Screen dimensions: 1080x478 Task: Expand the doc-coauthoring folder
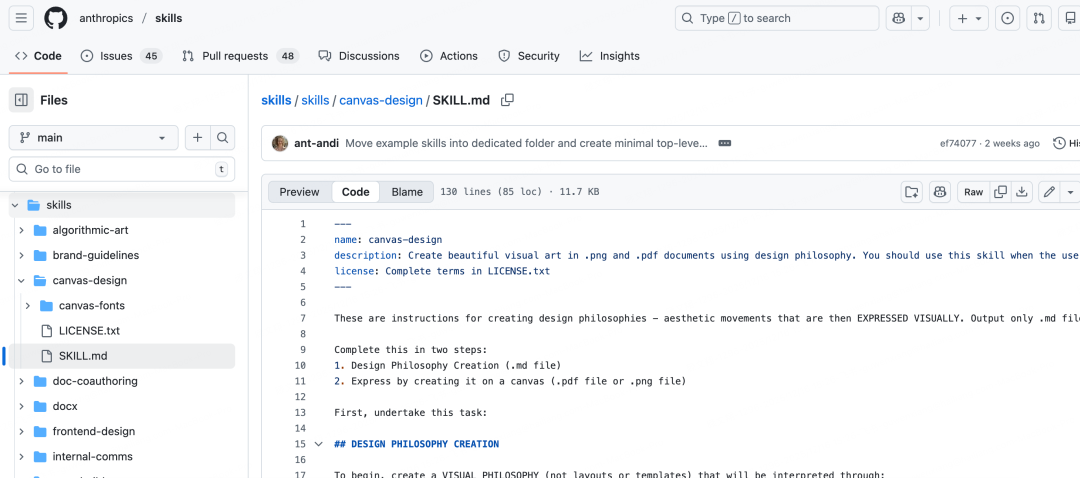(21, 381)
